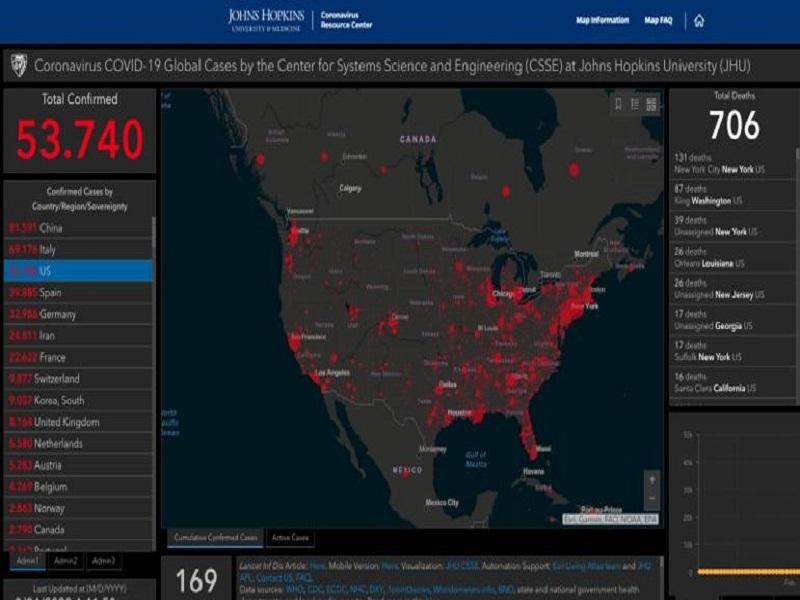The width and height of the screenshot is (800, 600).
Task: Select the Admin2 tab
Action: [x=66, y=561]
